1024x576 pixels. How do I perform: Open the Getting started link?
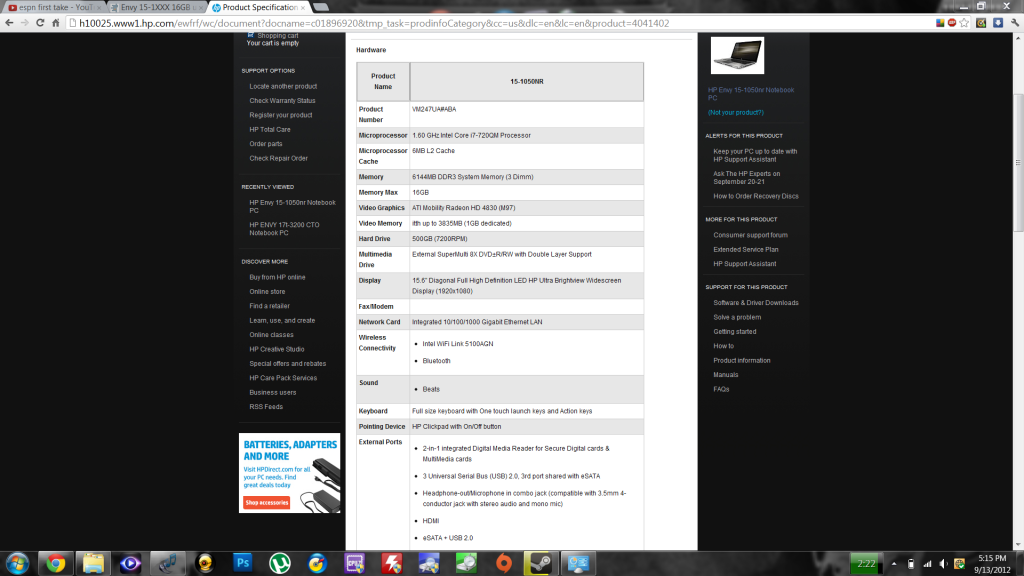(735, 331)
